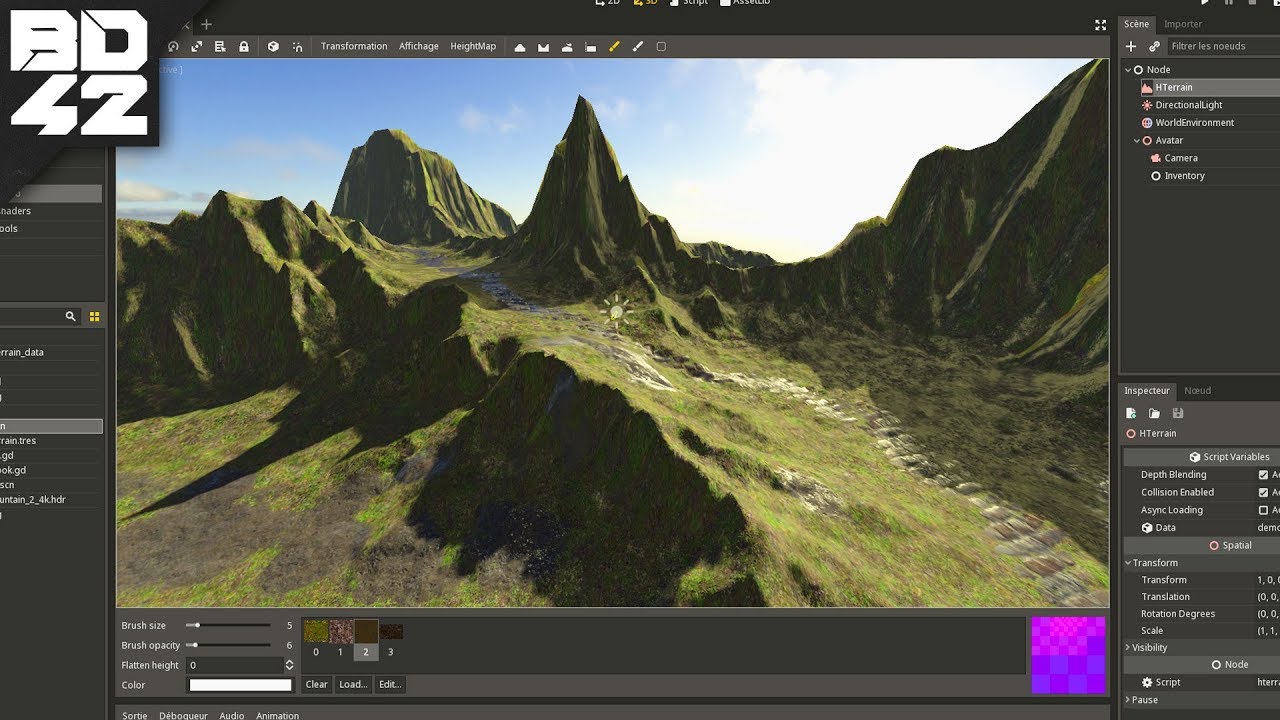1280x720 pixels.
Task: Click the purple terrain minimap preview
Action: coord(1069,655)
